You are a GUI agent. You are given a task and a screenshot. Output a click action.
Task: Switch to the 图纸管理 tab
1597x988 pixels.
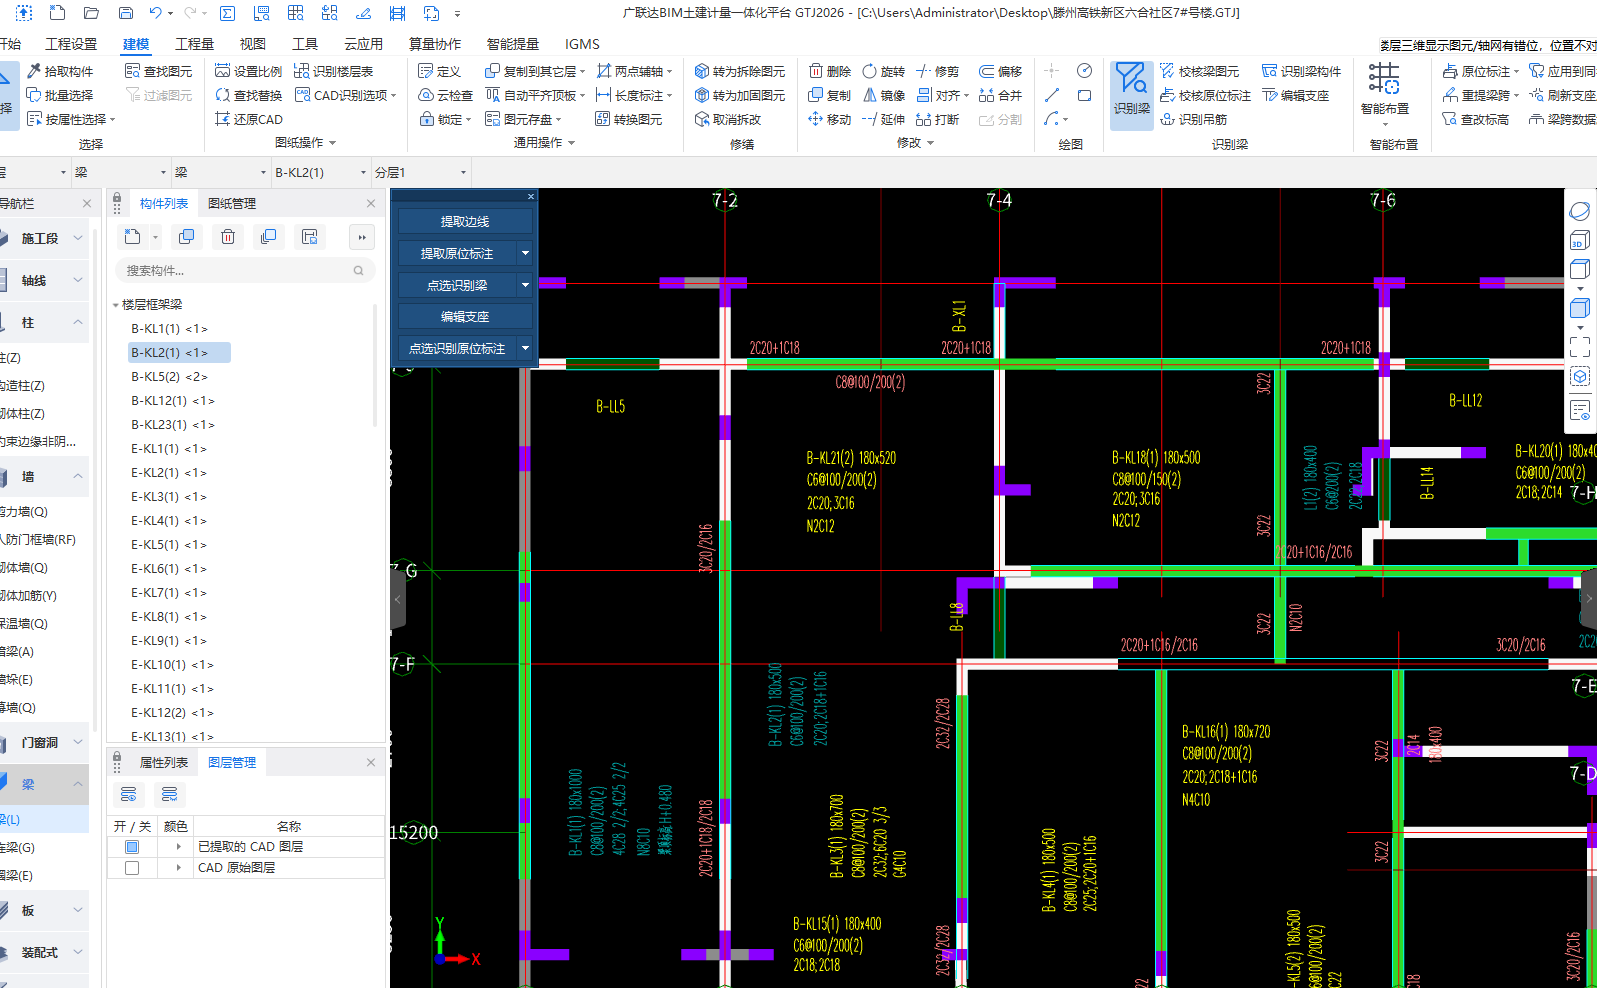click(232, 203)
